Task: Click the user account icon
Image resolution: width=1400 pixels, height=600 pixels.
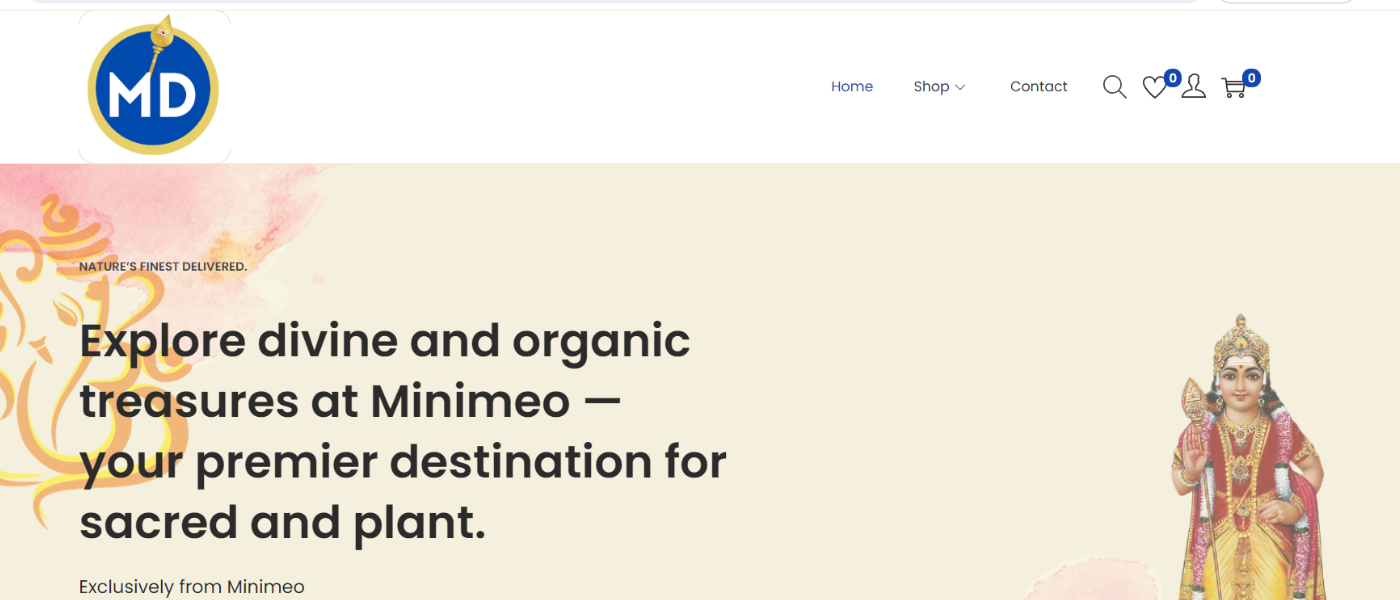Action: [x=1193, y=87]
